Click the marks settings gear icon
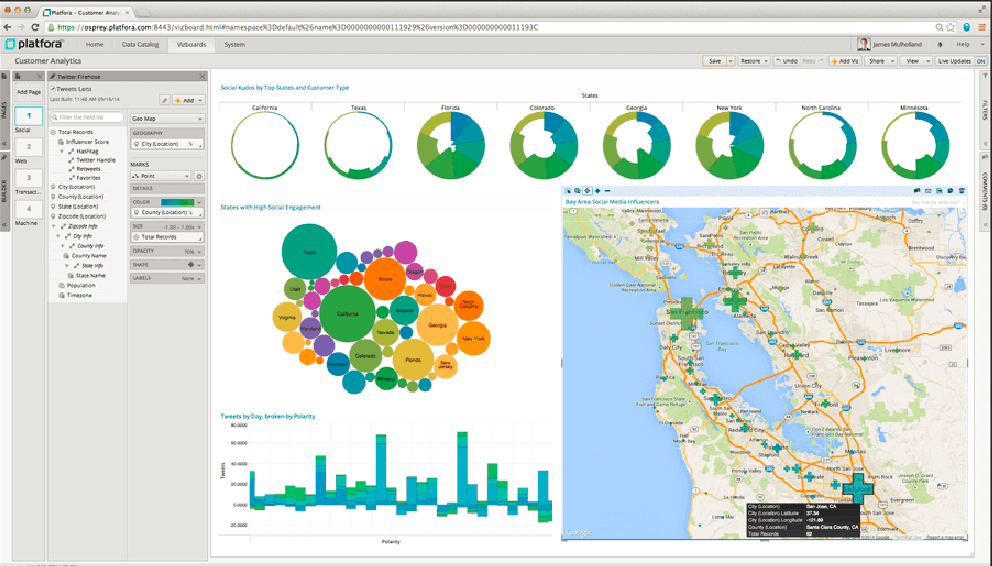Screen dimensions: 992x566 coord(200,176)
